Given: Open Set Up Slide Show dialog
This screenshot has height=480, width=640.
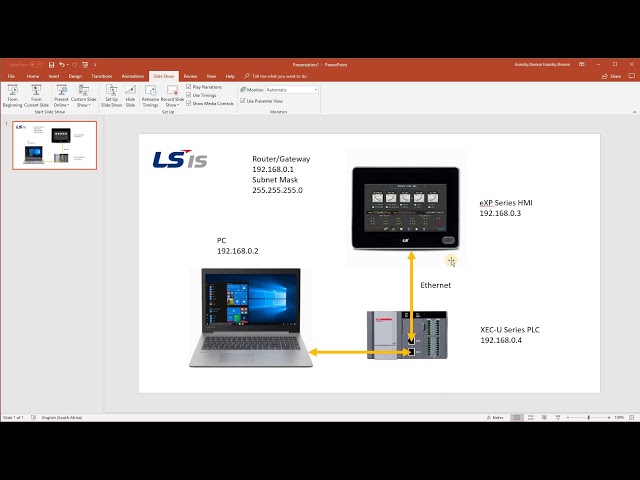Looking at the screenshot, I should tap(111, 96).
